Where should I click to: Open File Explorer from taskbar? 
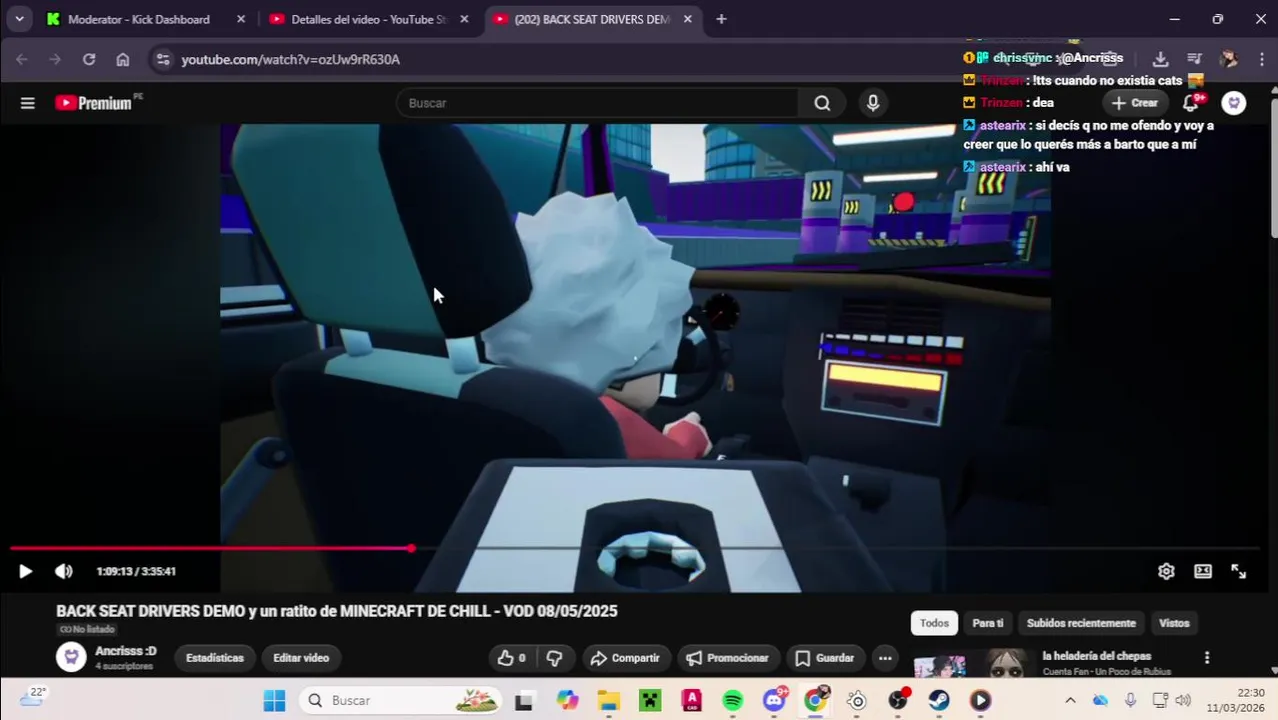click(609, 700)
